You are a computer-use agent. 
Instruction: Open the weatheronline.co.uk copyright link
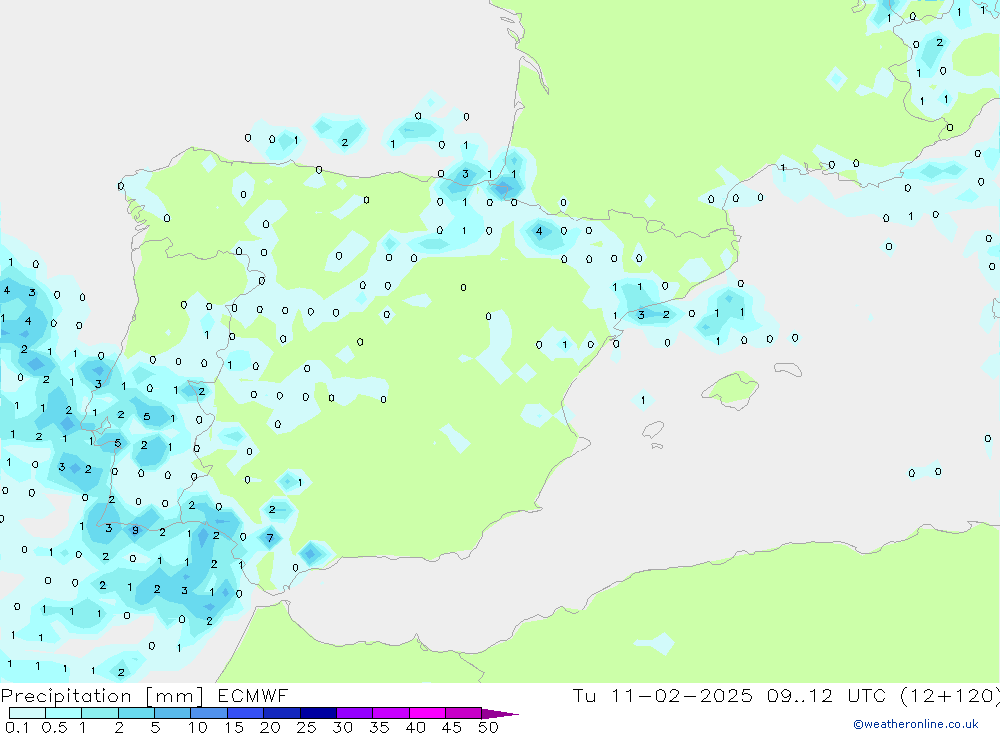point(916,724)
